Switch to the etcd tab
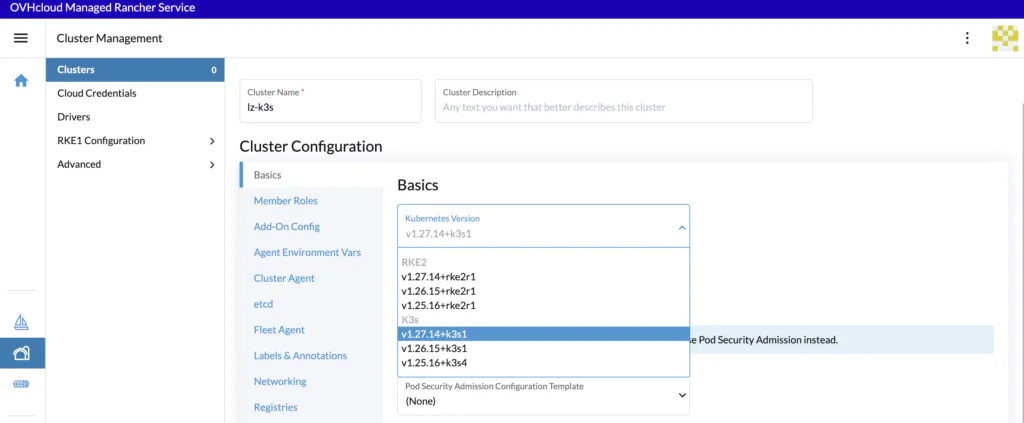 (x=312, y=304)
